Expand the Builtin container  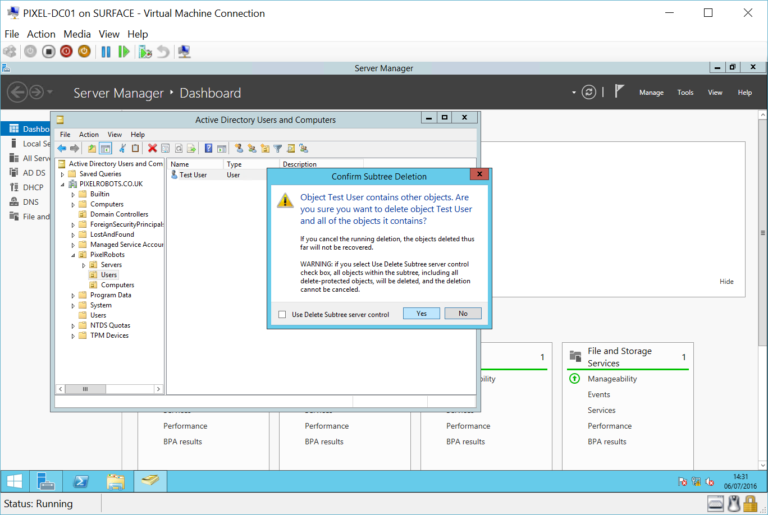pos(73,195)
